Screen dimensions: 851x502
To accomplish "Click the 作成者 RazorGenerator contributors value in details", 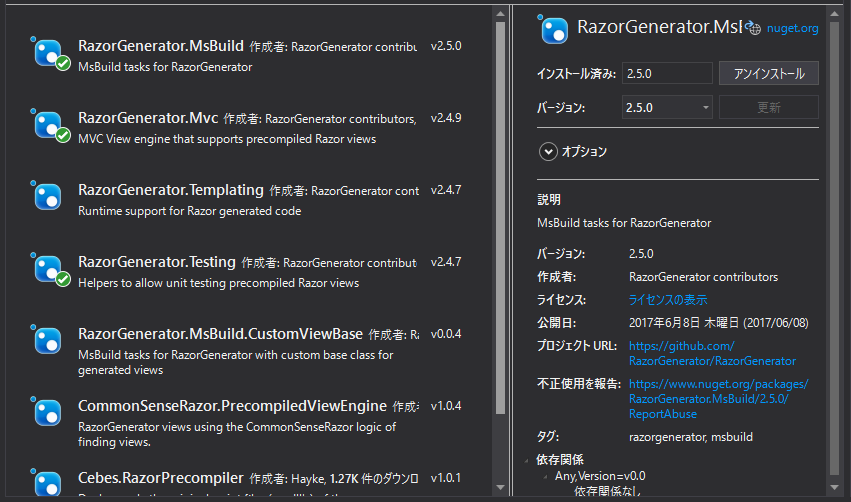I will 703,277.
